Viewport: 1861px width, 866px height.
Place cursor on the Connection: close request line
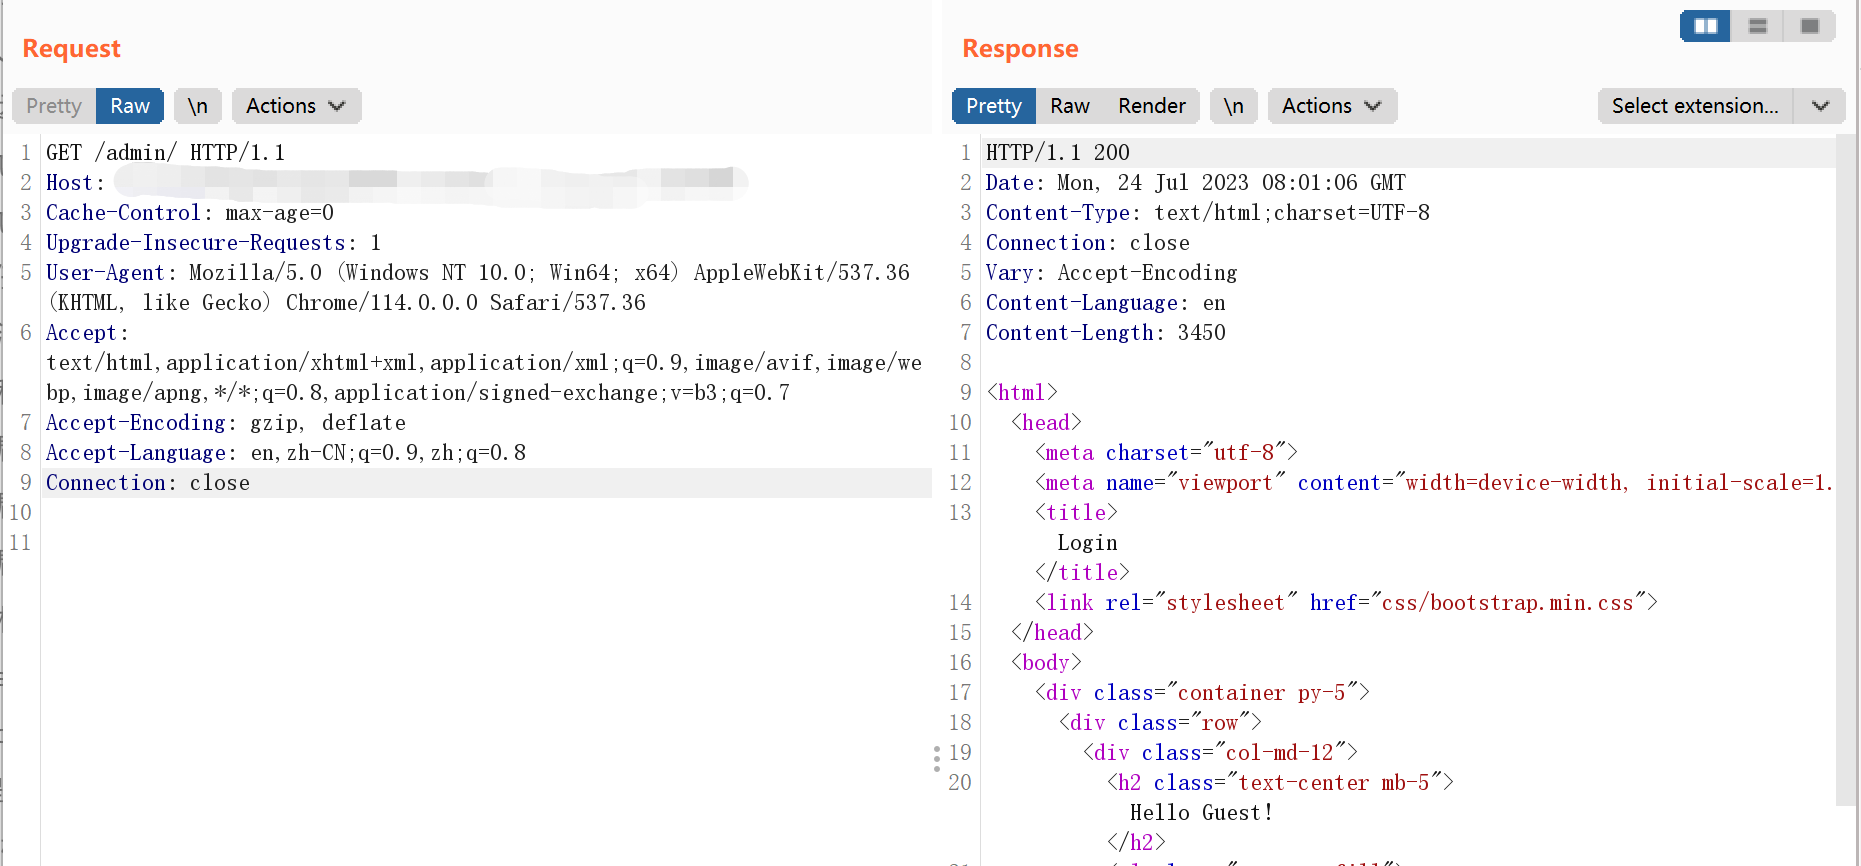point(148,483)
